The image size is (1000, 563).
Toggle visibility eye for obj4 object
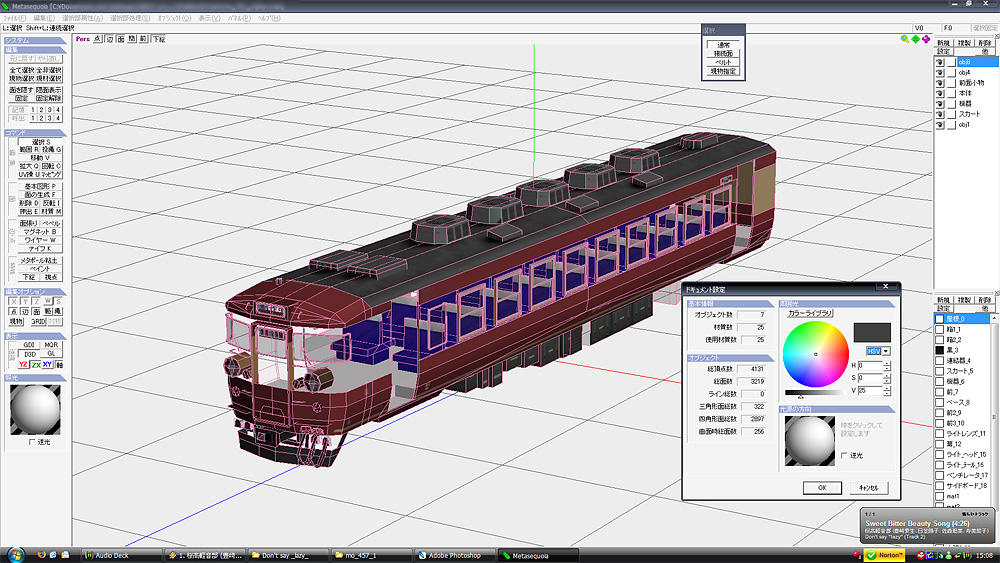tap(940, 73)
